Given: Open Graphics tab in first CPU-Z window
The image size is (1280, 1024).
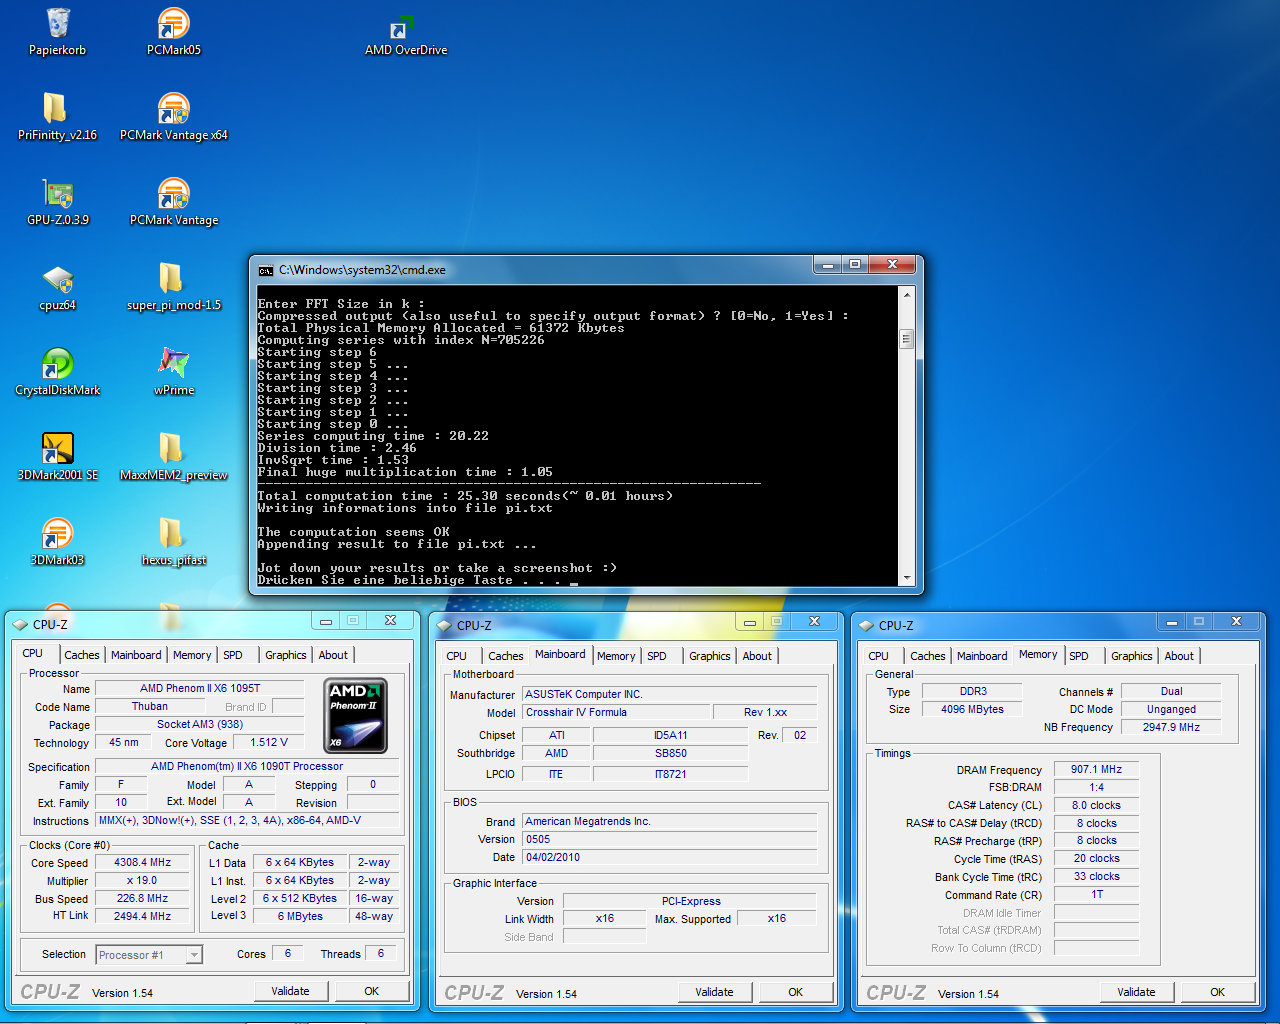Looking at the screenshot, I should (x=286, y=655).
